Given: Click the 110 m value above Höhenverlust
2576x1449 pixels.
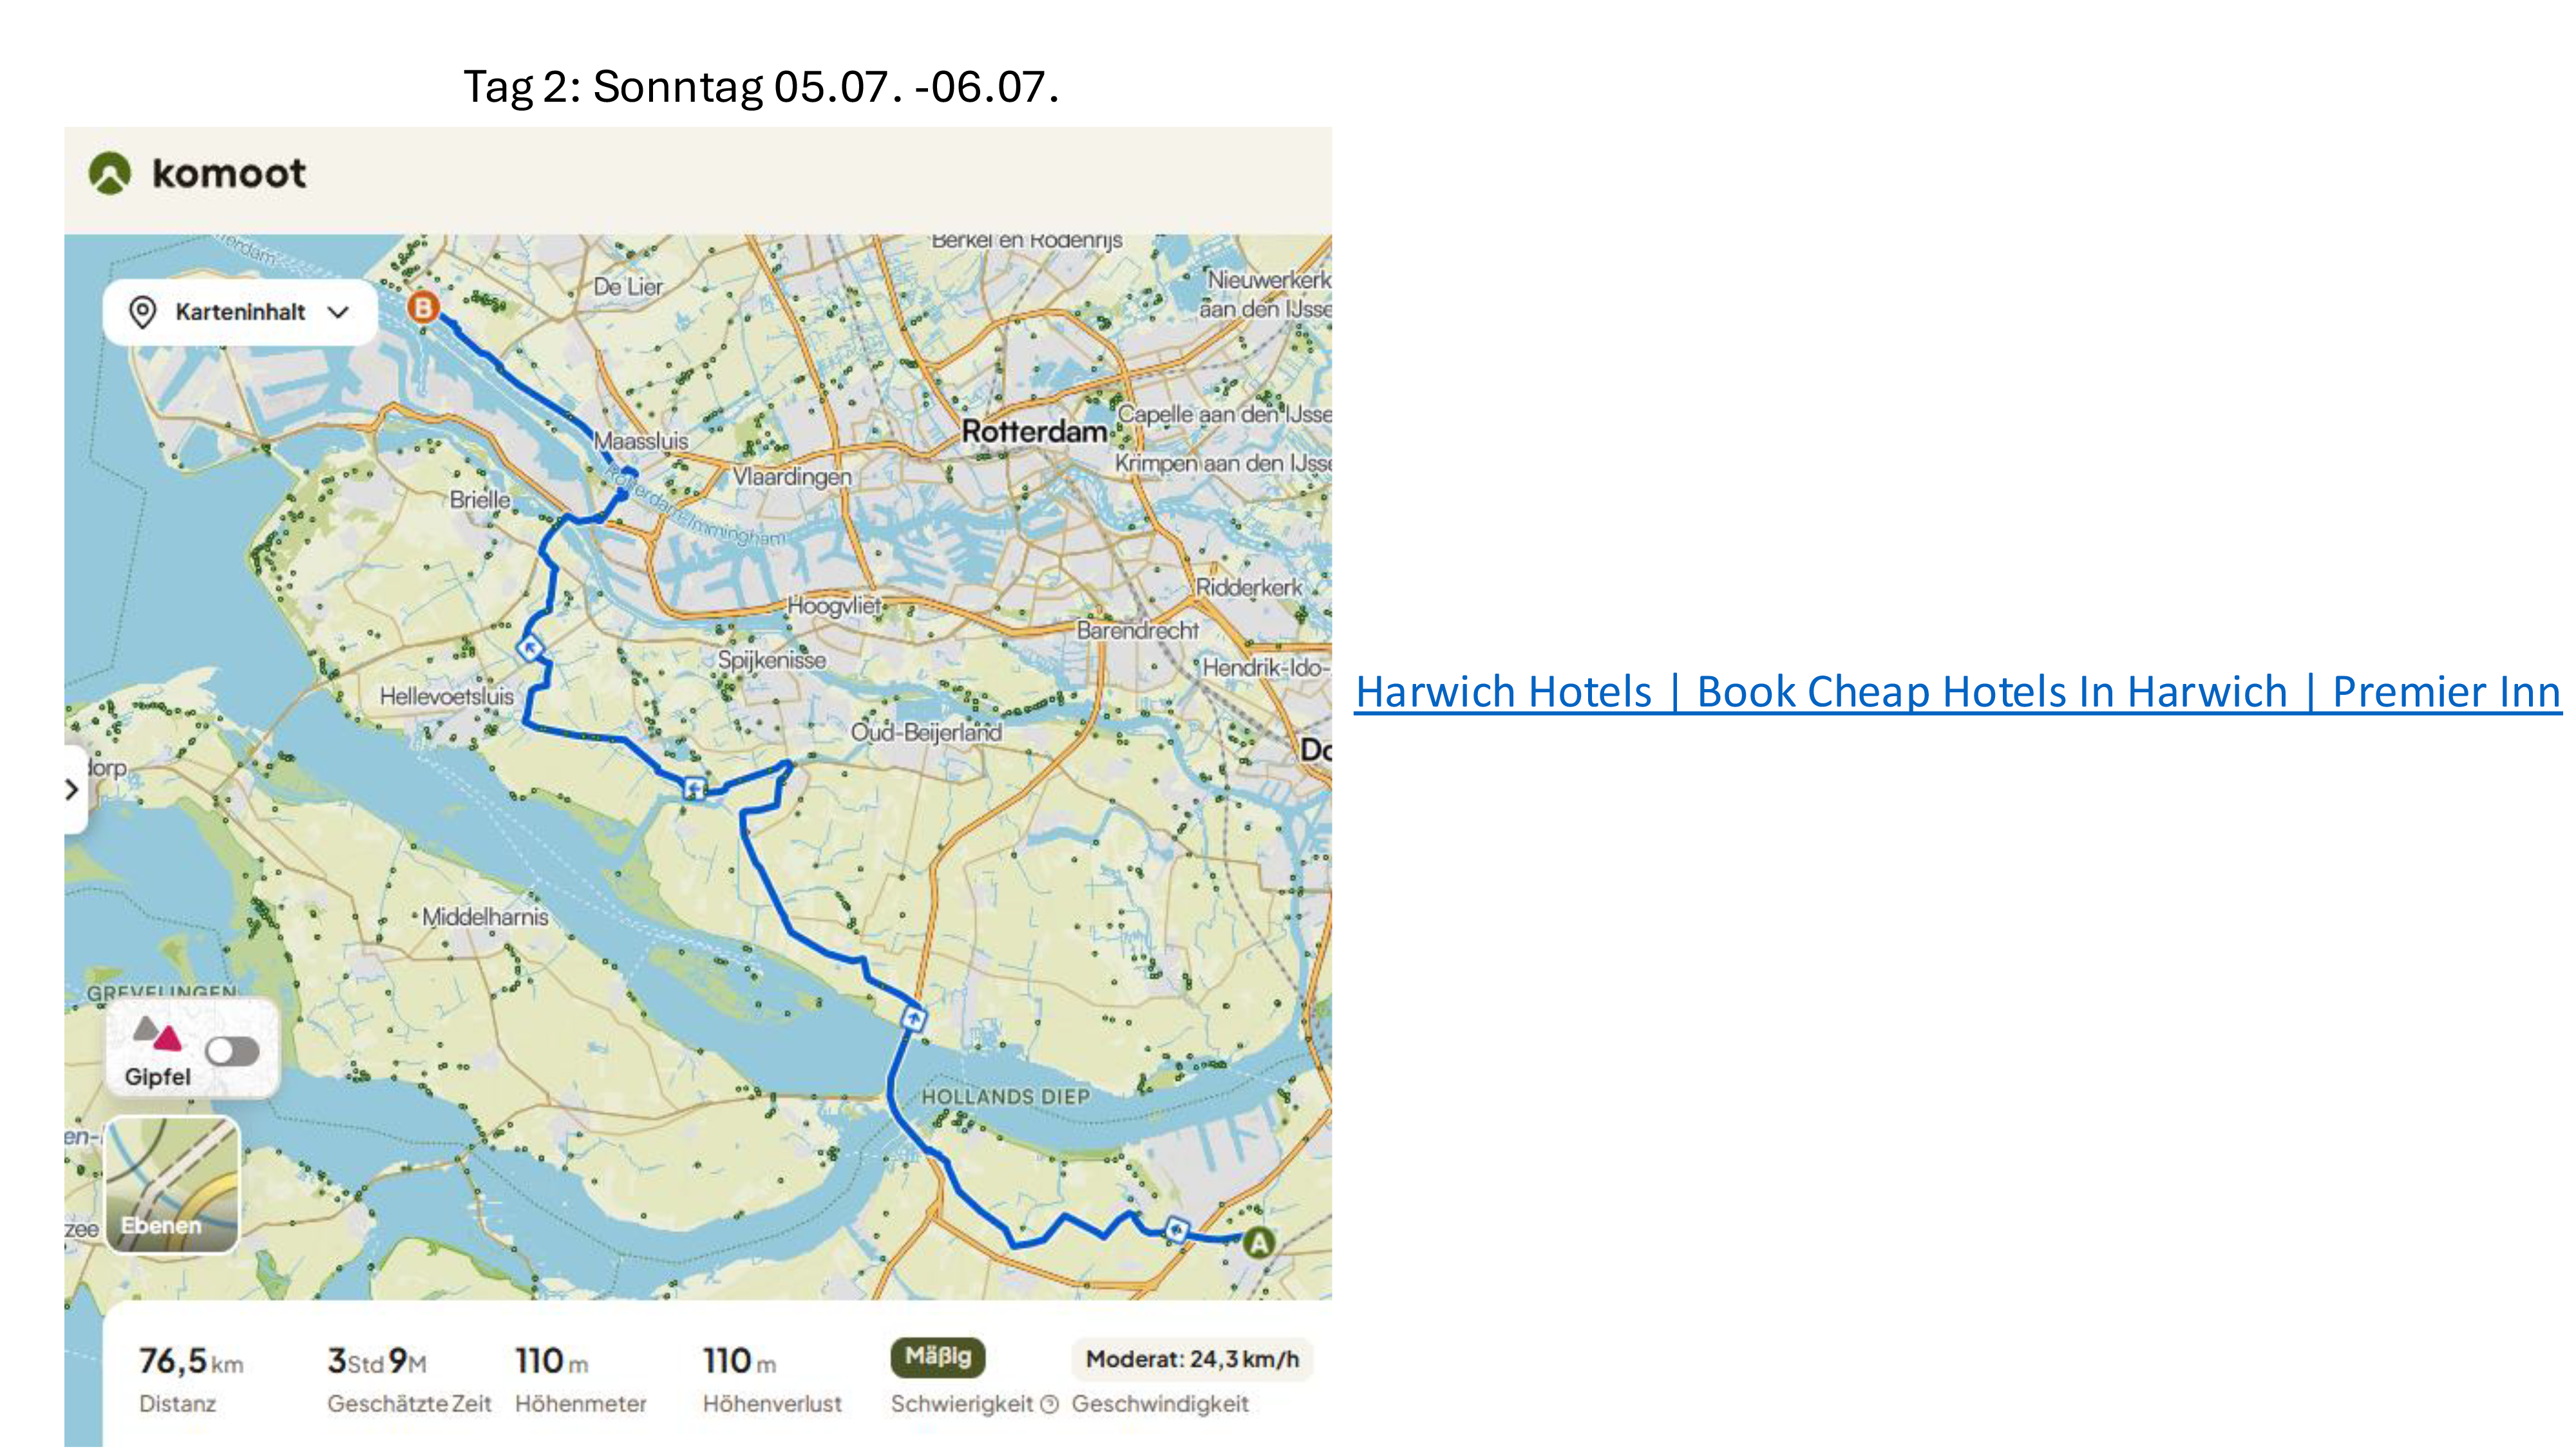Looking at the screenshot, I should pyautogui.click(x=739, y=1361).
